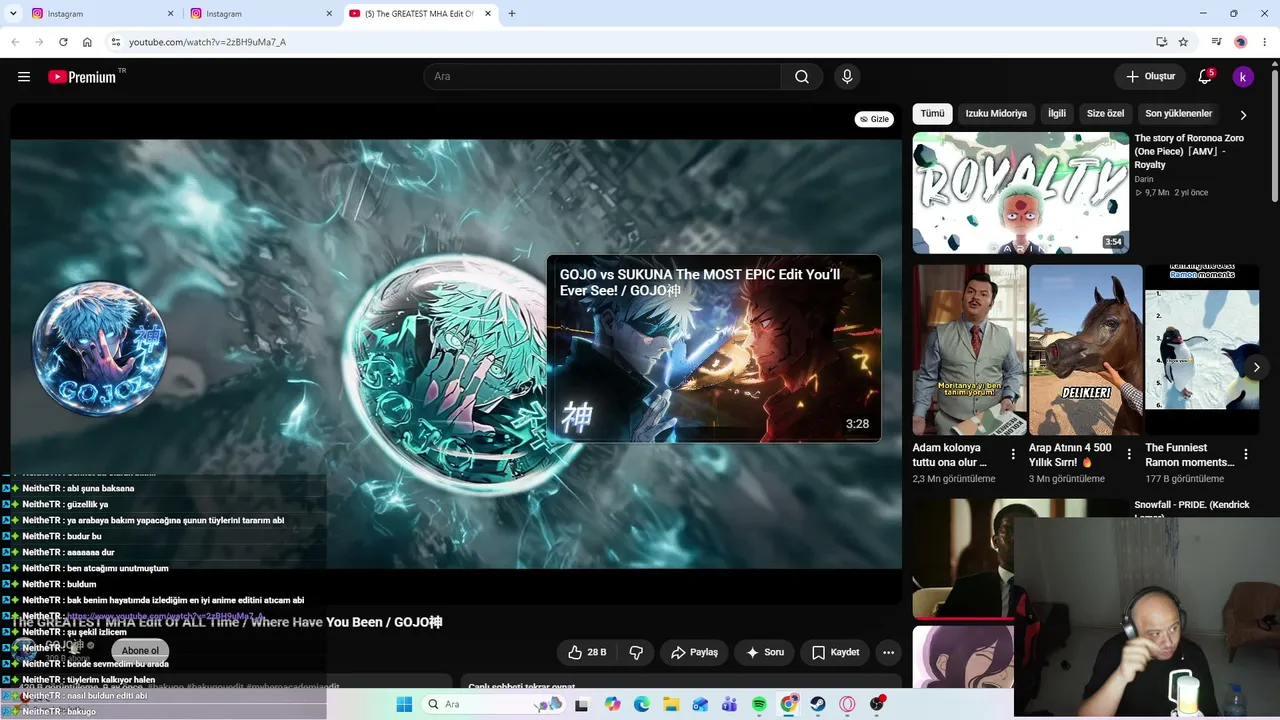The width and height of the screenshot is (1280, 720).
Task: Open options for Adam kolonya short
Action: pos(1013,454)
